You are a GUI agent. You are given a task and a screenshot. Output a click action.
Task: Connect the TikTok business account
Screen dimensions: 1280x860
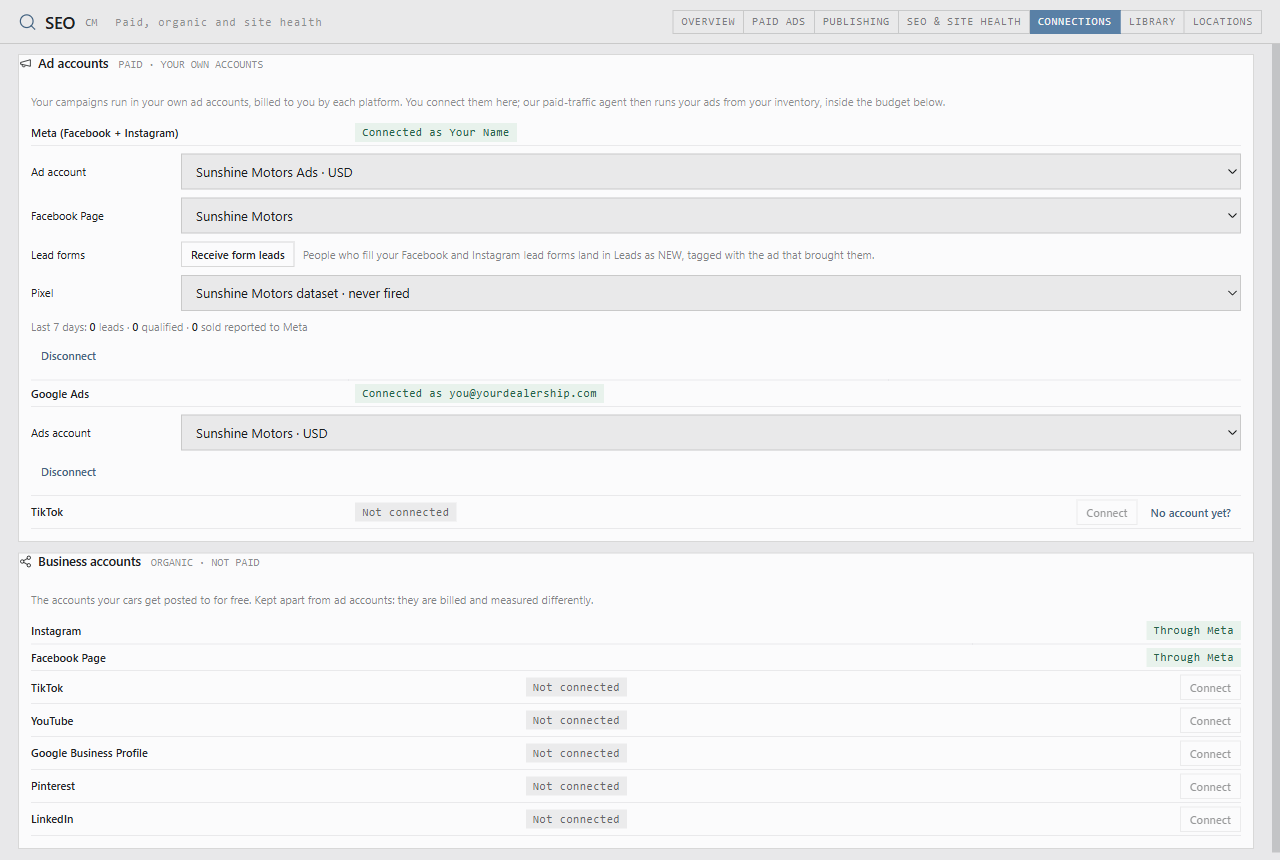click(1210, 688)
